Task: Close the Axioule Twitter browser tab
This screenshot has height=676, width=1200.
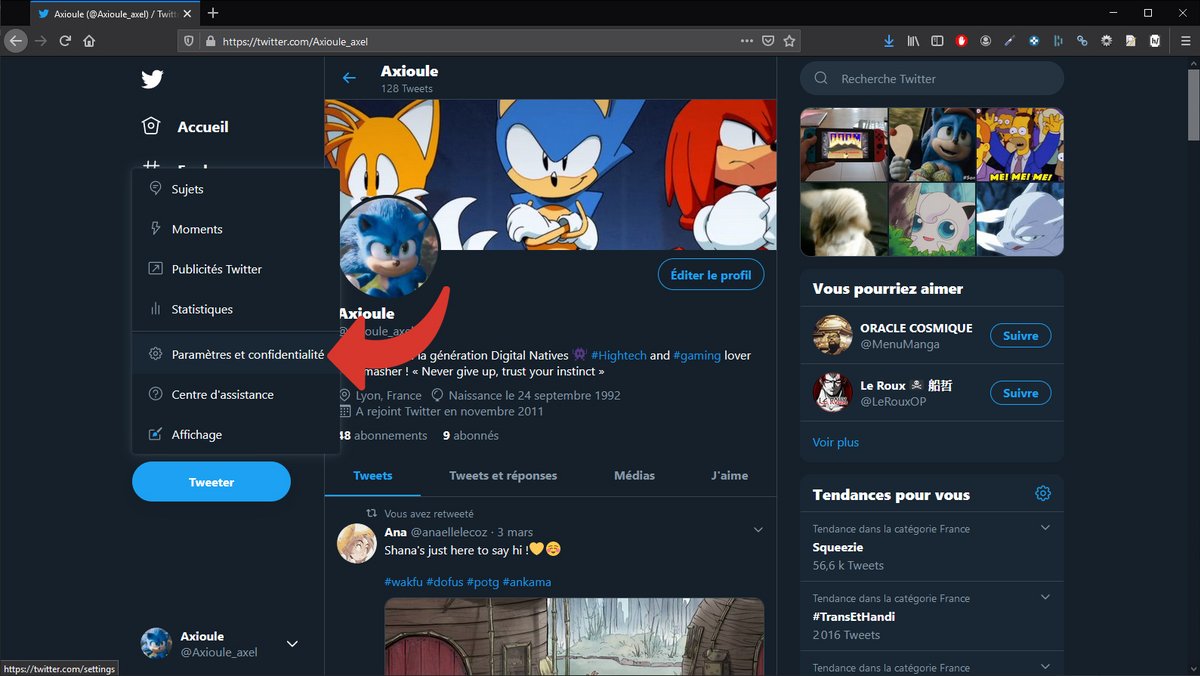Action: (x=187, y=13)
